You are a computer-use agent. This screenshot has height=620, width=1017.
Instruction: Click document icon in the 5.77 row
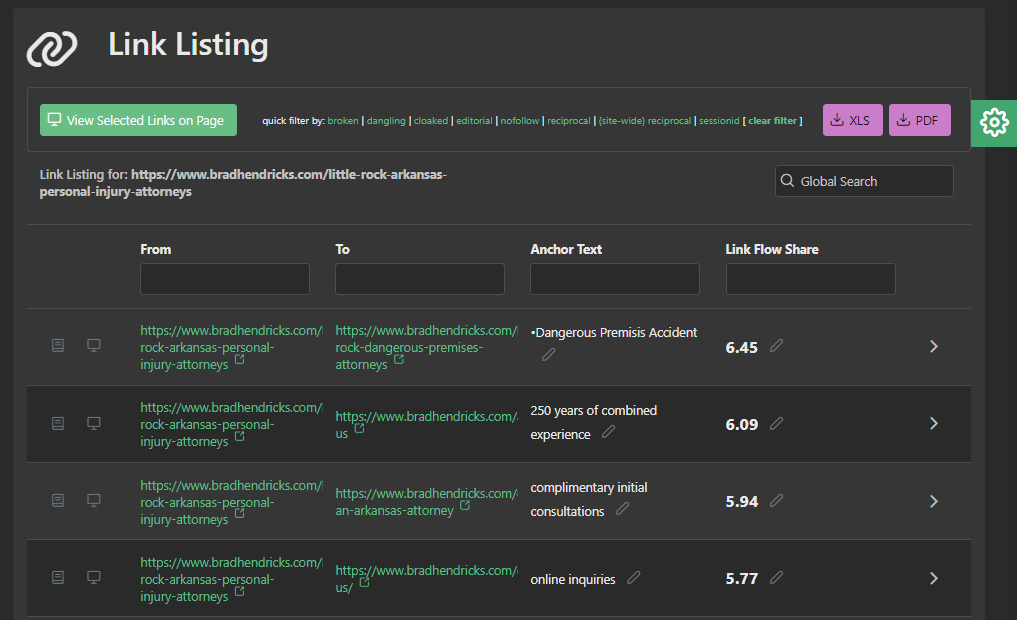(x=58, y=577)
